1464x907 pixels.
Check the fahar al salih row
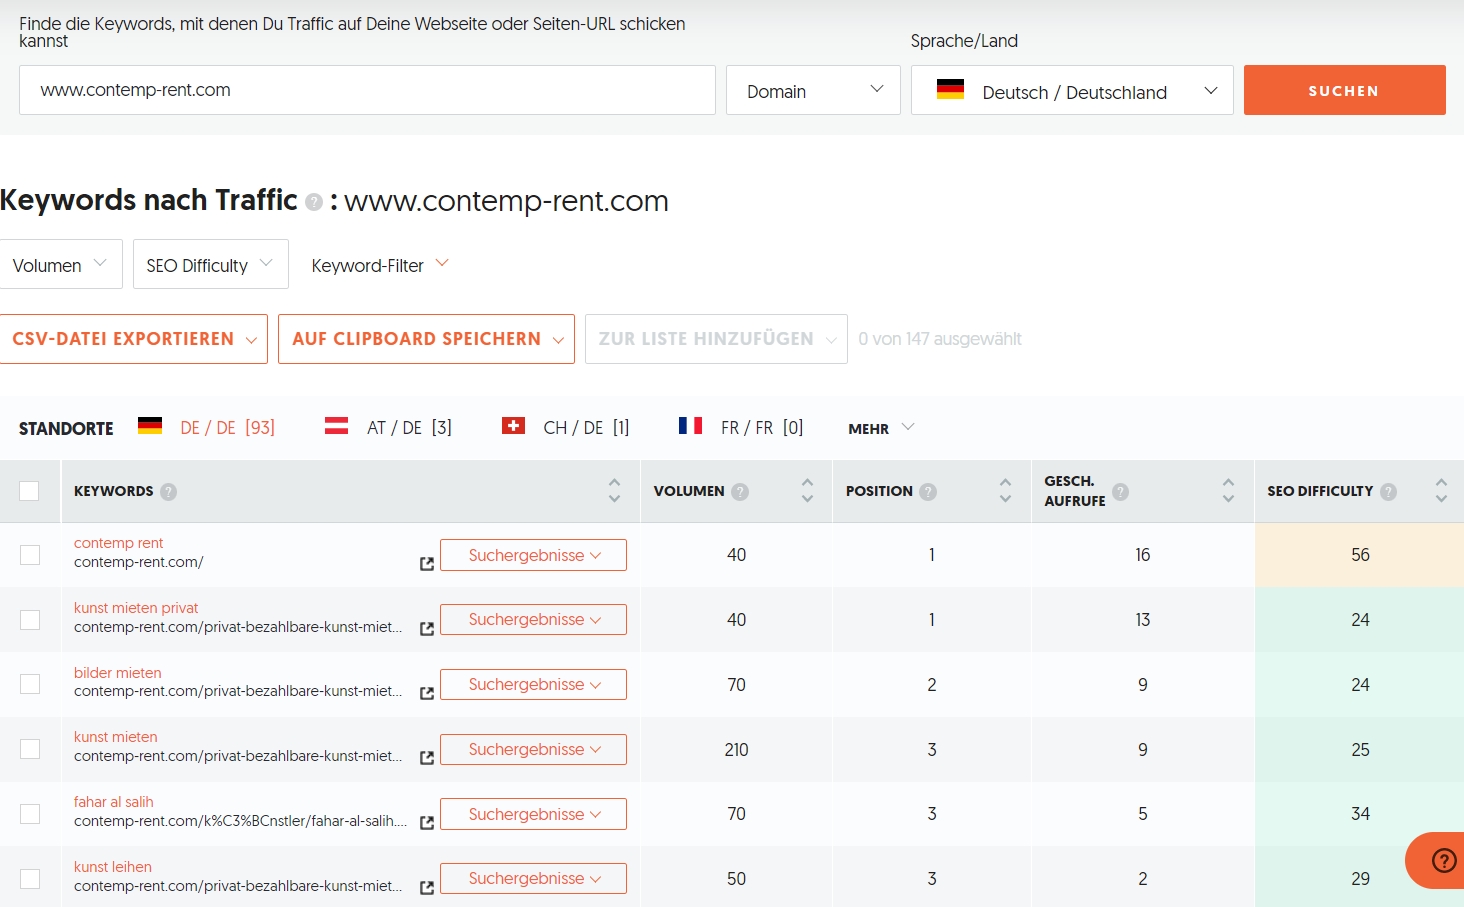click(30, 814)
